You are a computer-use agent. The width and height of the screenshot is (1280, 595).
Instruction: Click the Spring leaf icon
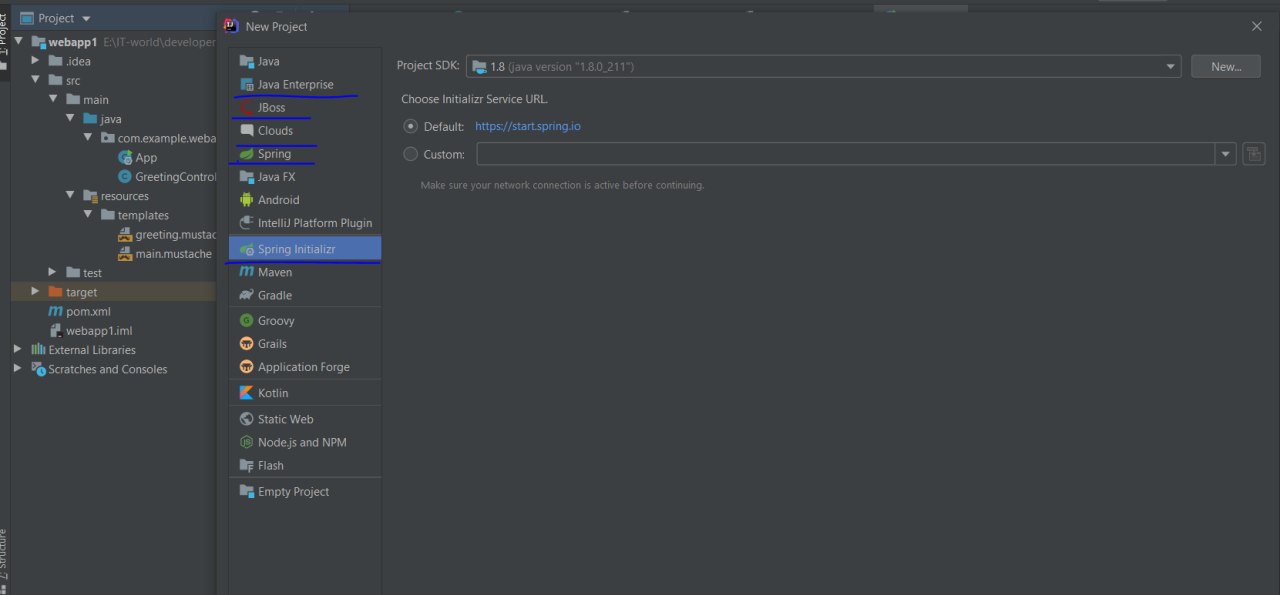[246, 153]
